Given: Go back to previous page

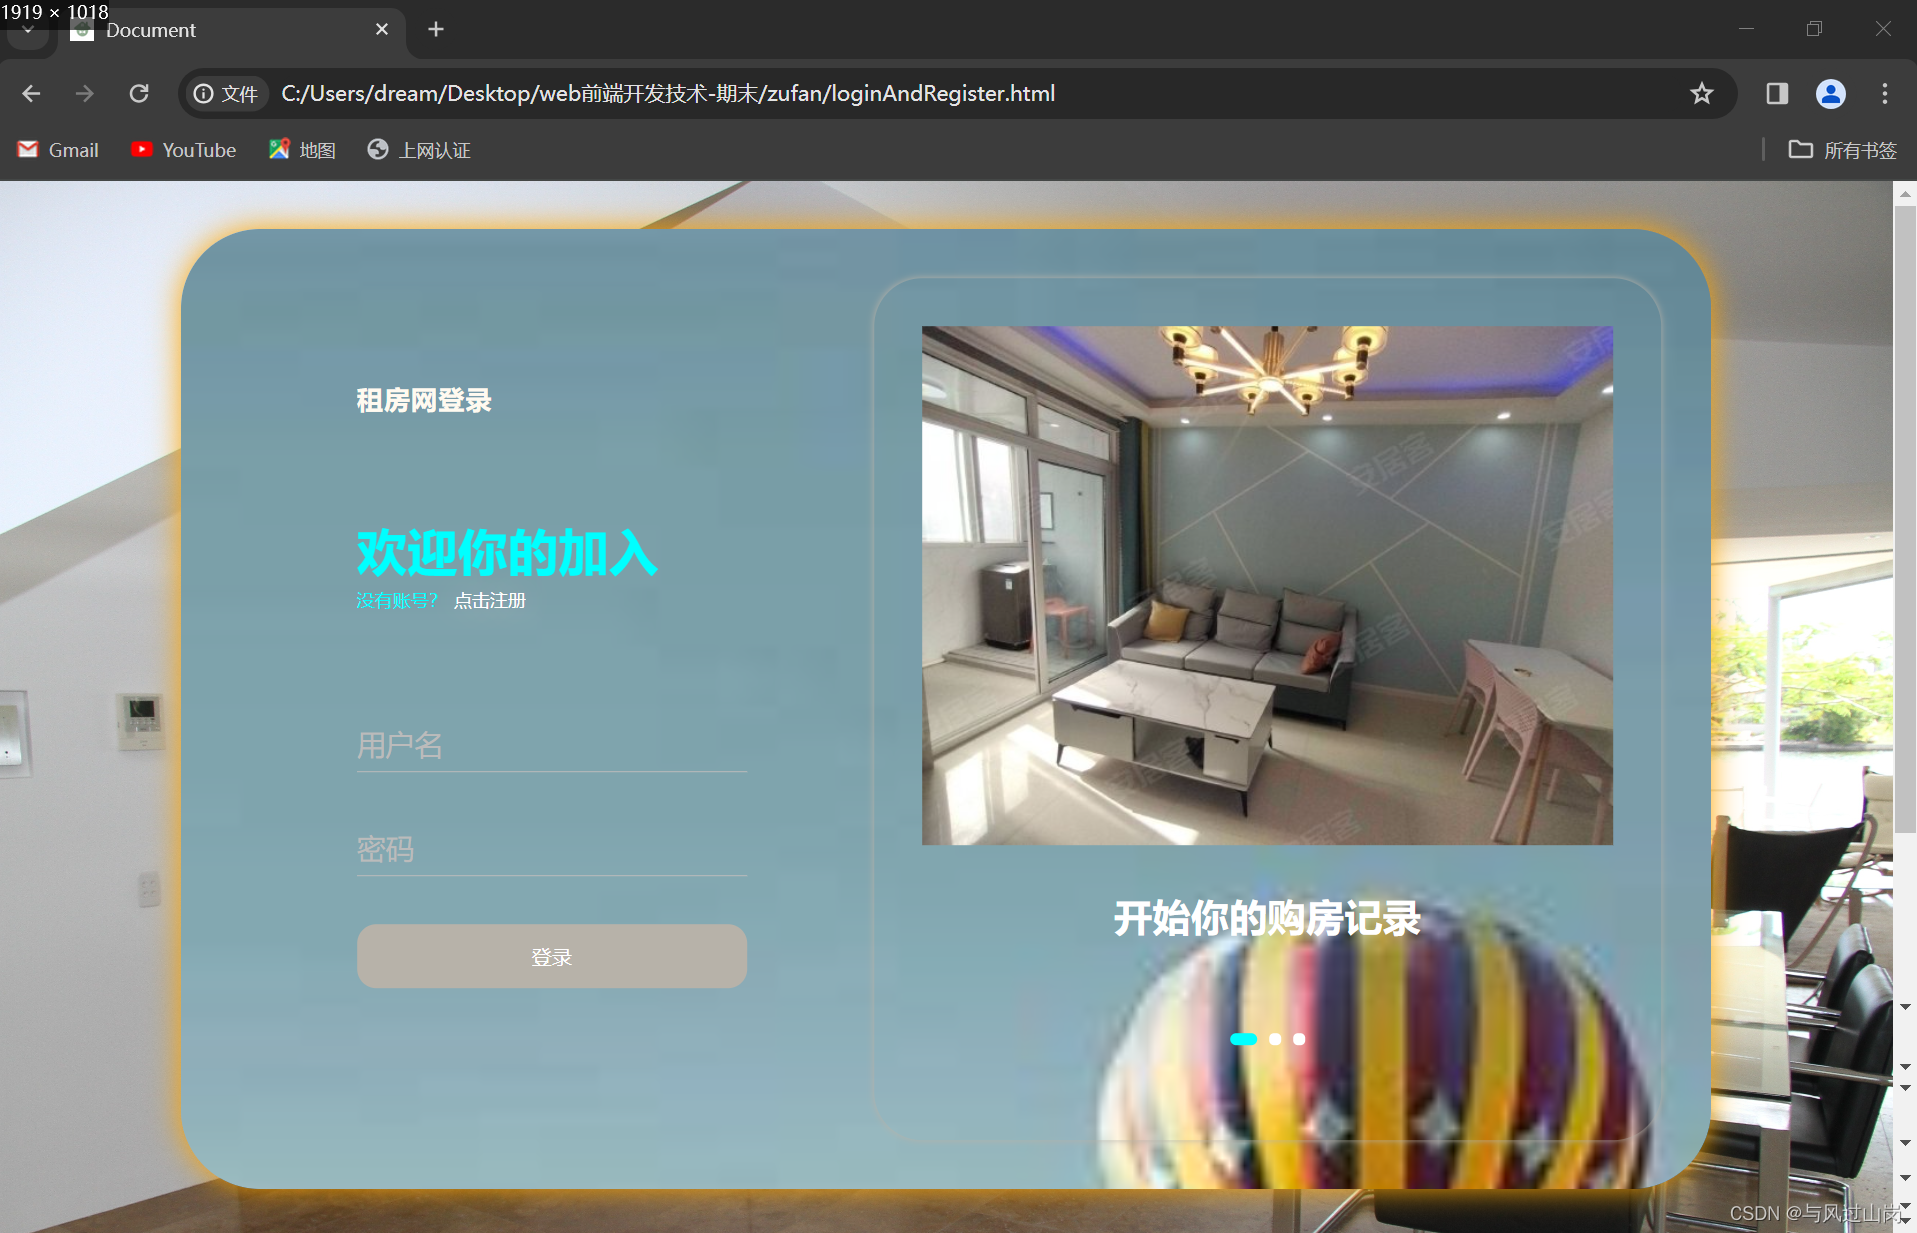Looking at the screenshot, I should point(31,94).
